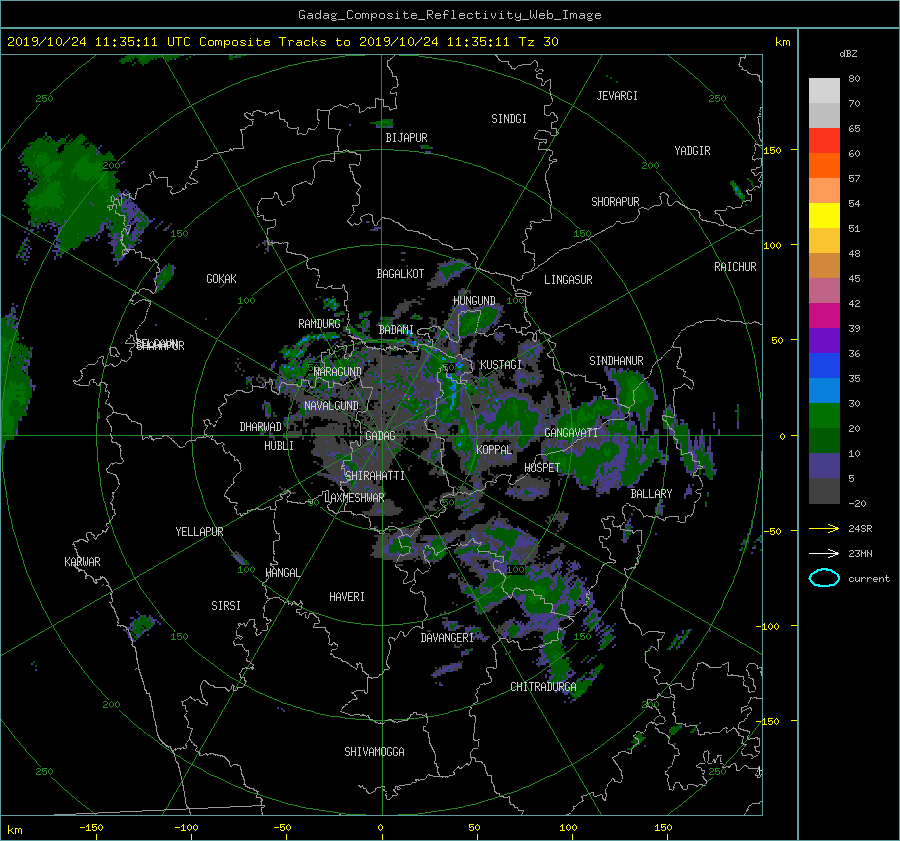Screen dimensions: 900x841
Task: Click the KUSTAGI city label
Action: point(501,365)
